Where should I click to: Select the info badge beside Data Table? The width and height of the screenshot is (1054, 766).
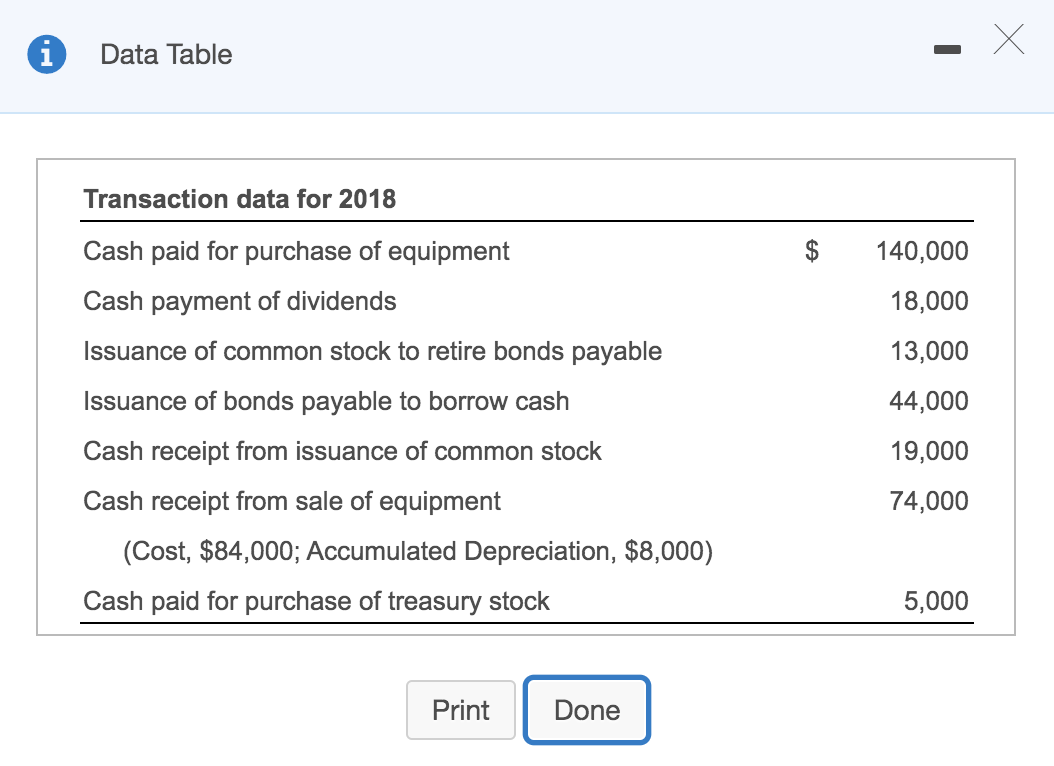pyautogui.click(x=47, y=54)
